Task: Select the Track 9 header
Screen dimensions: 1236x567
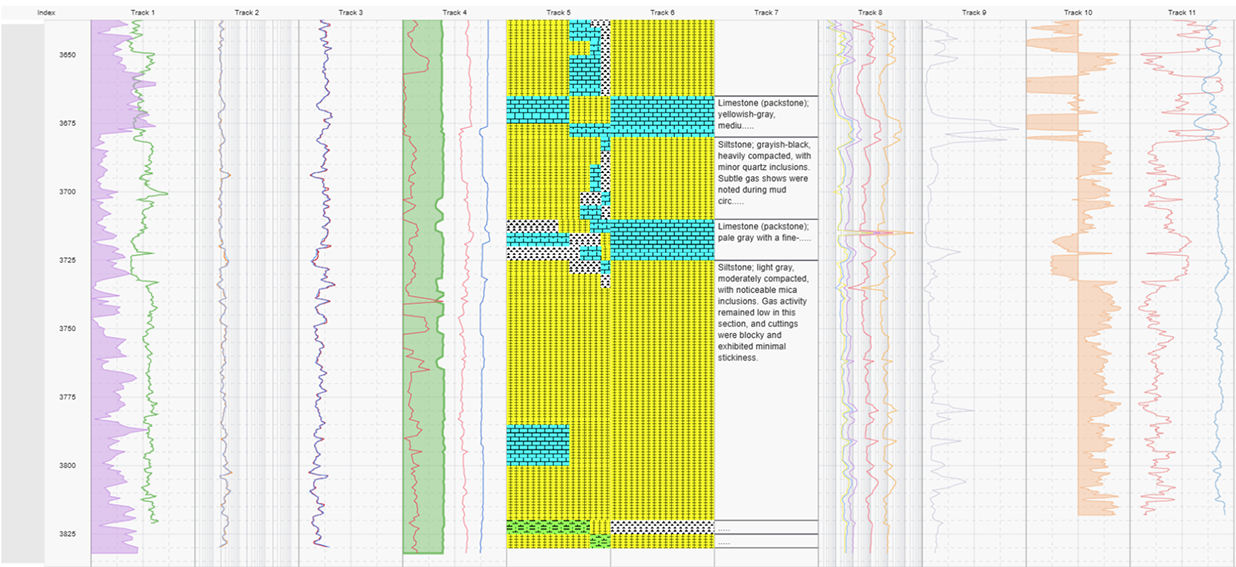Action: click(974, 12)
